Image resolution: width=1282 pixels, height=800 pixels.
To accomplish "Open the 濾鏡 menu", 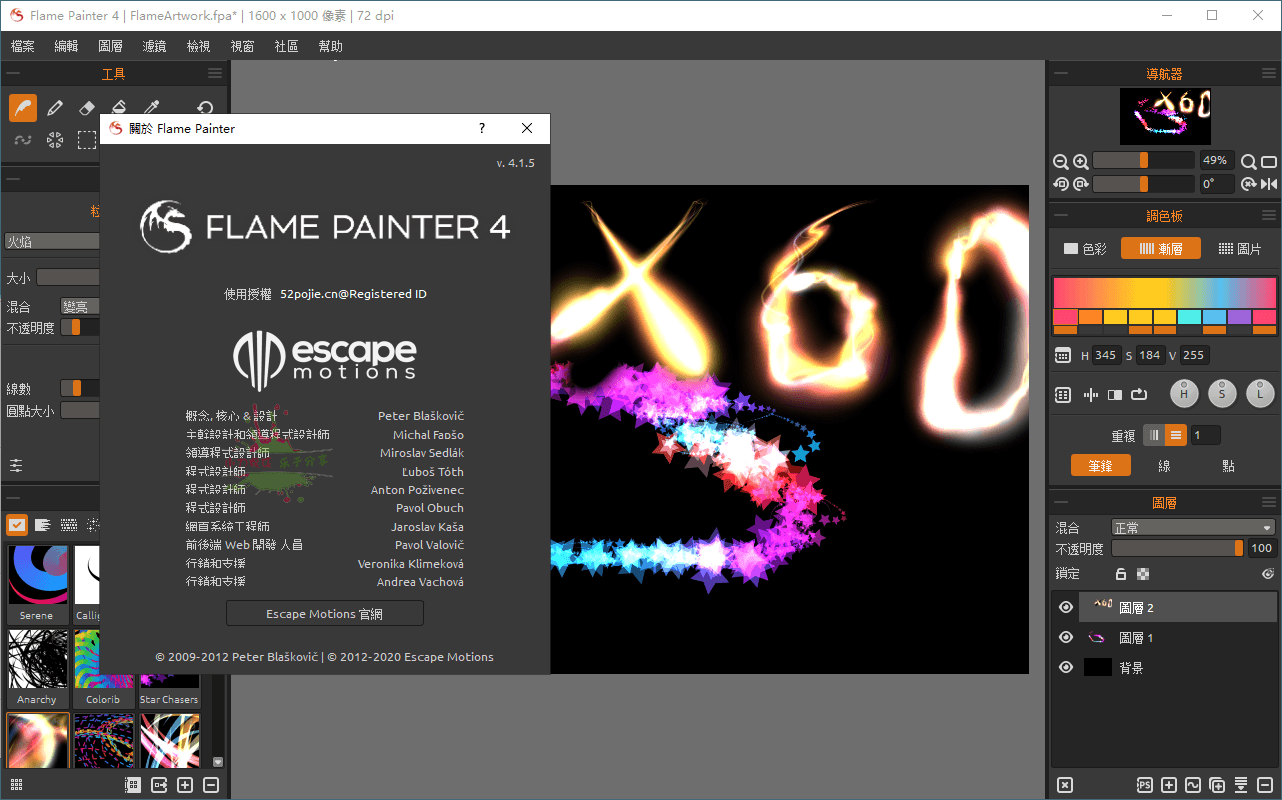I will pyautogui.click(x=155, y=46).
